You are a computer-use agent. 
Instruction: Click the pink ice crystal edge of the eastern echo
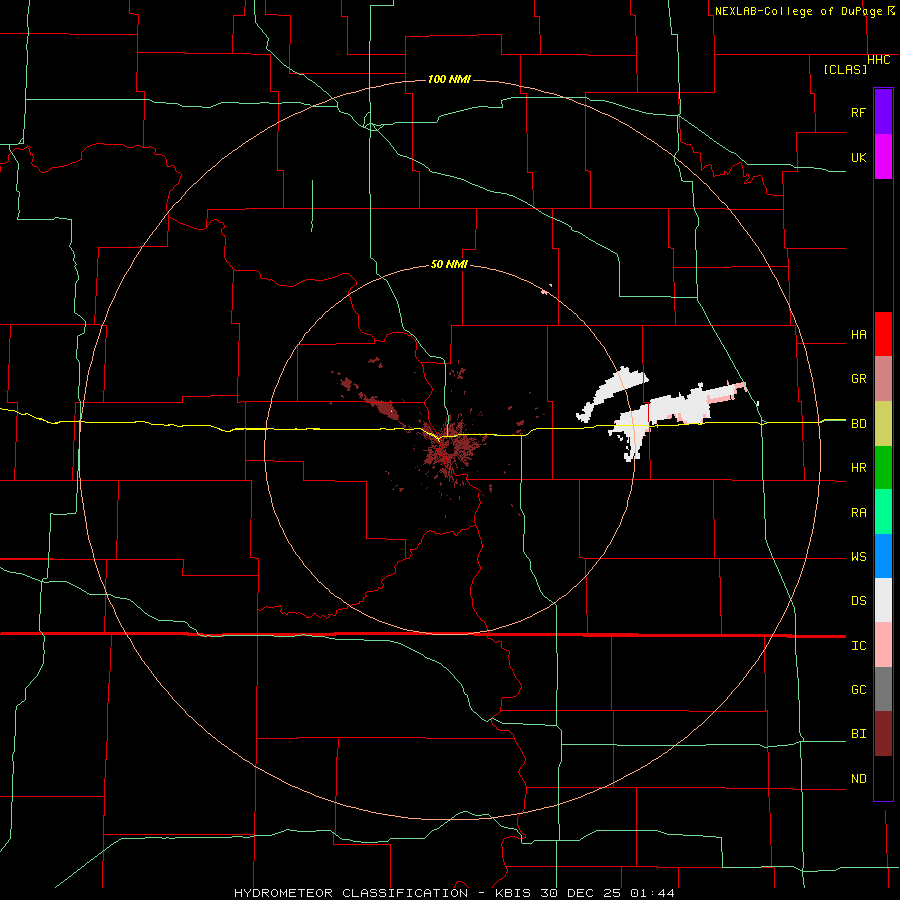tap(724, 394)
